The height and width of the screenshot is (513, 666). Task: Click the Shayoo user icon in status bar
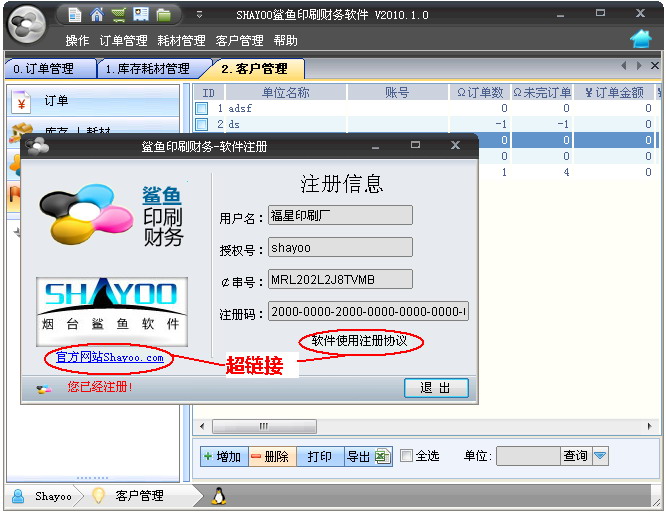18,496
